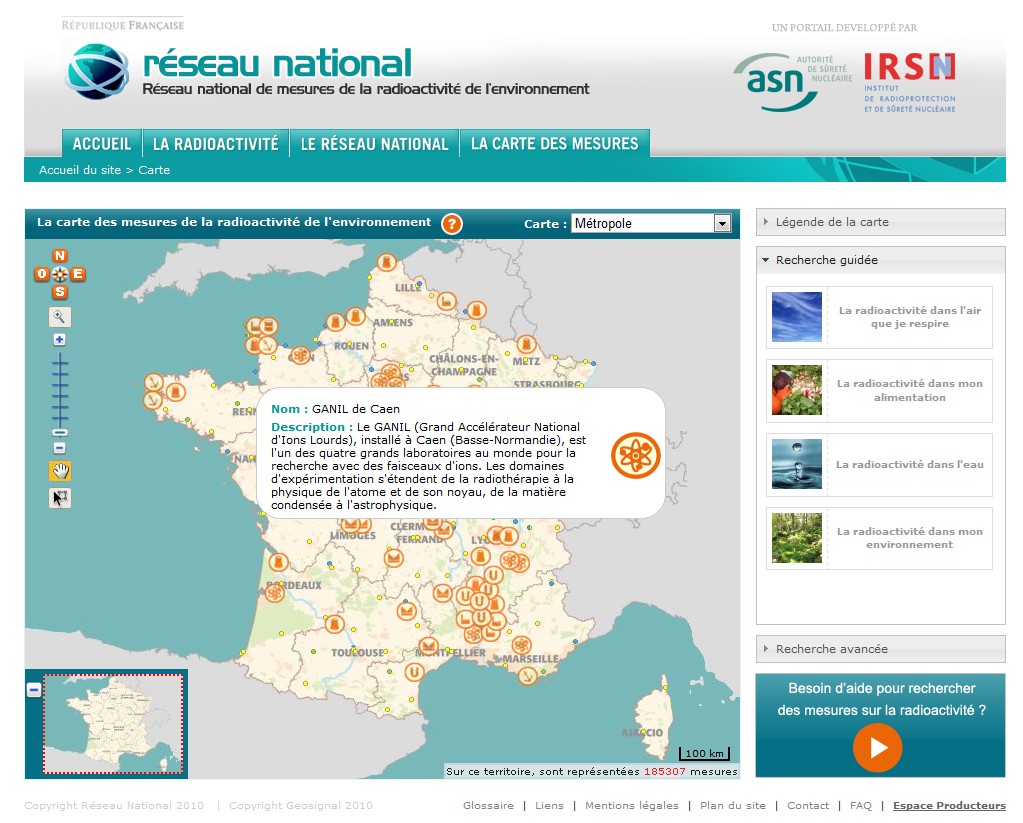The width and height of the screenshot is (1023, 823).
Task: Click the réseau national globe logo
Action: pyautogui.click(x=97, y=71)
